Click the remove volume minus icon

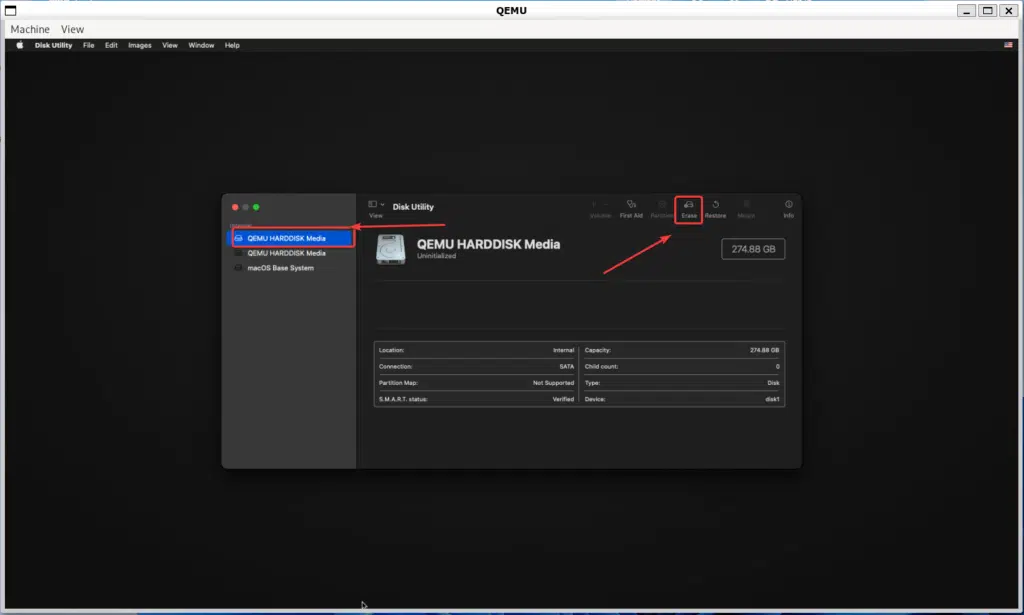(x=606, y=205)
